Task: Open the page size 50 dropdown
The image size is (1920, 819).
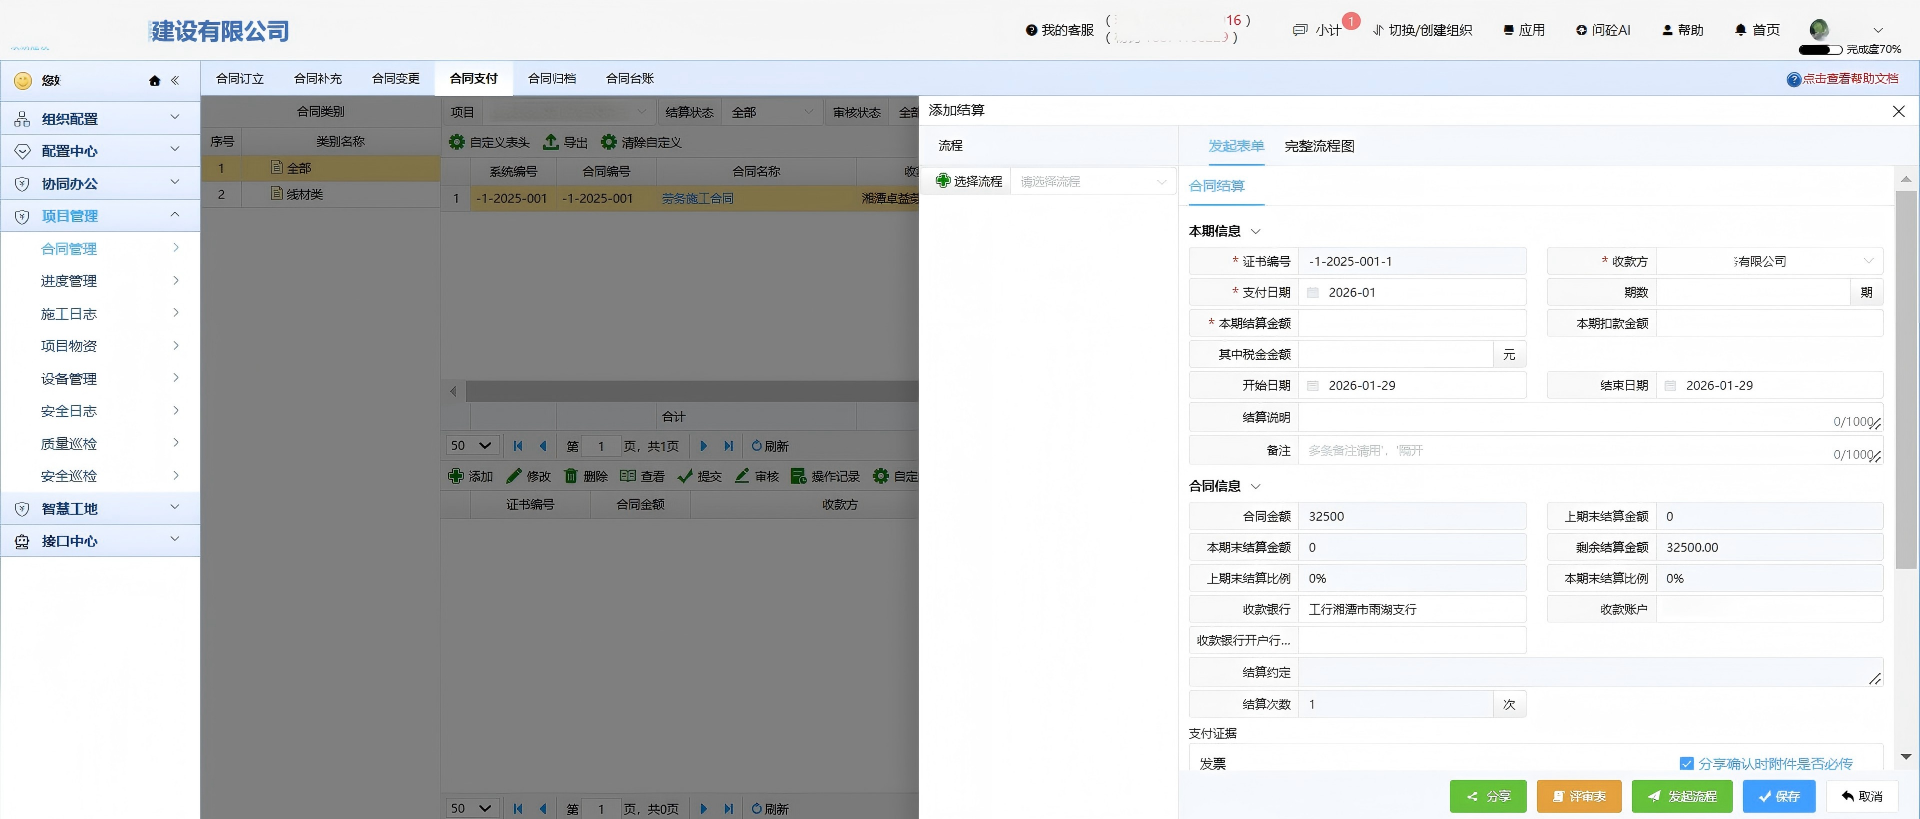Action: point(471,446)
